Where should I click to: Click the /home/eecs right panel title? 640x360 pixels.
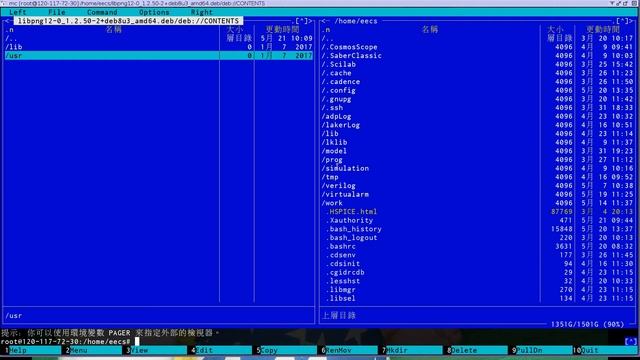point(356,21)
